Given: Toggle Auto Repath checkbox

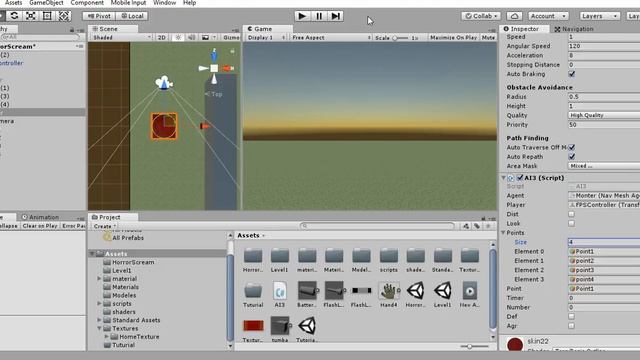Looking at the screenshot, I should pos(571,157).
